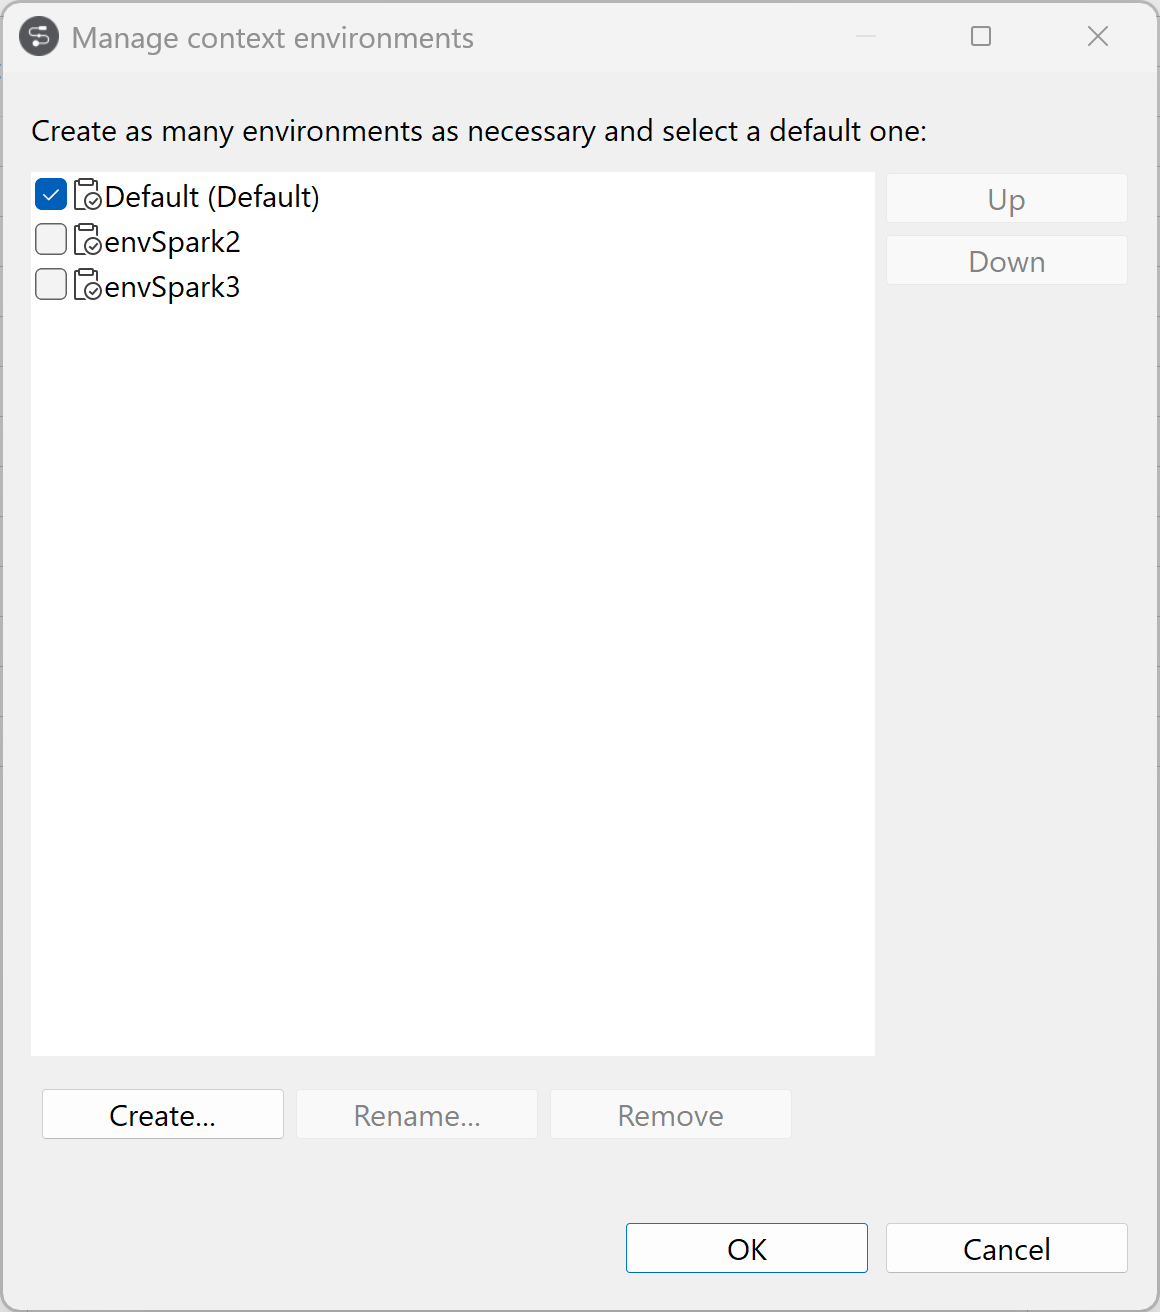Click the envSpark3 environment clipboard icon
Viewport: 1160px width, 1312px height.
point(88,286)
